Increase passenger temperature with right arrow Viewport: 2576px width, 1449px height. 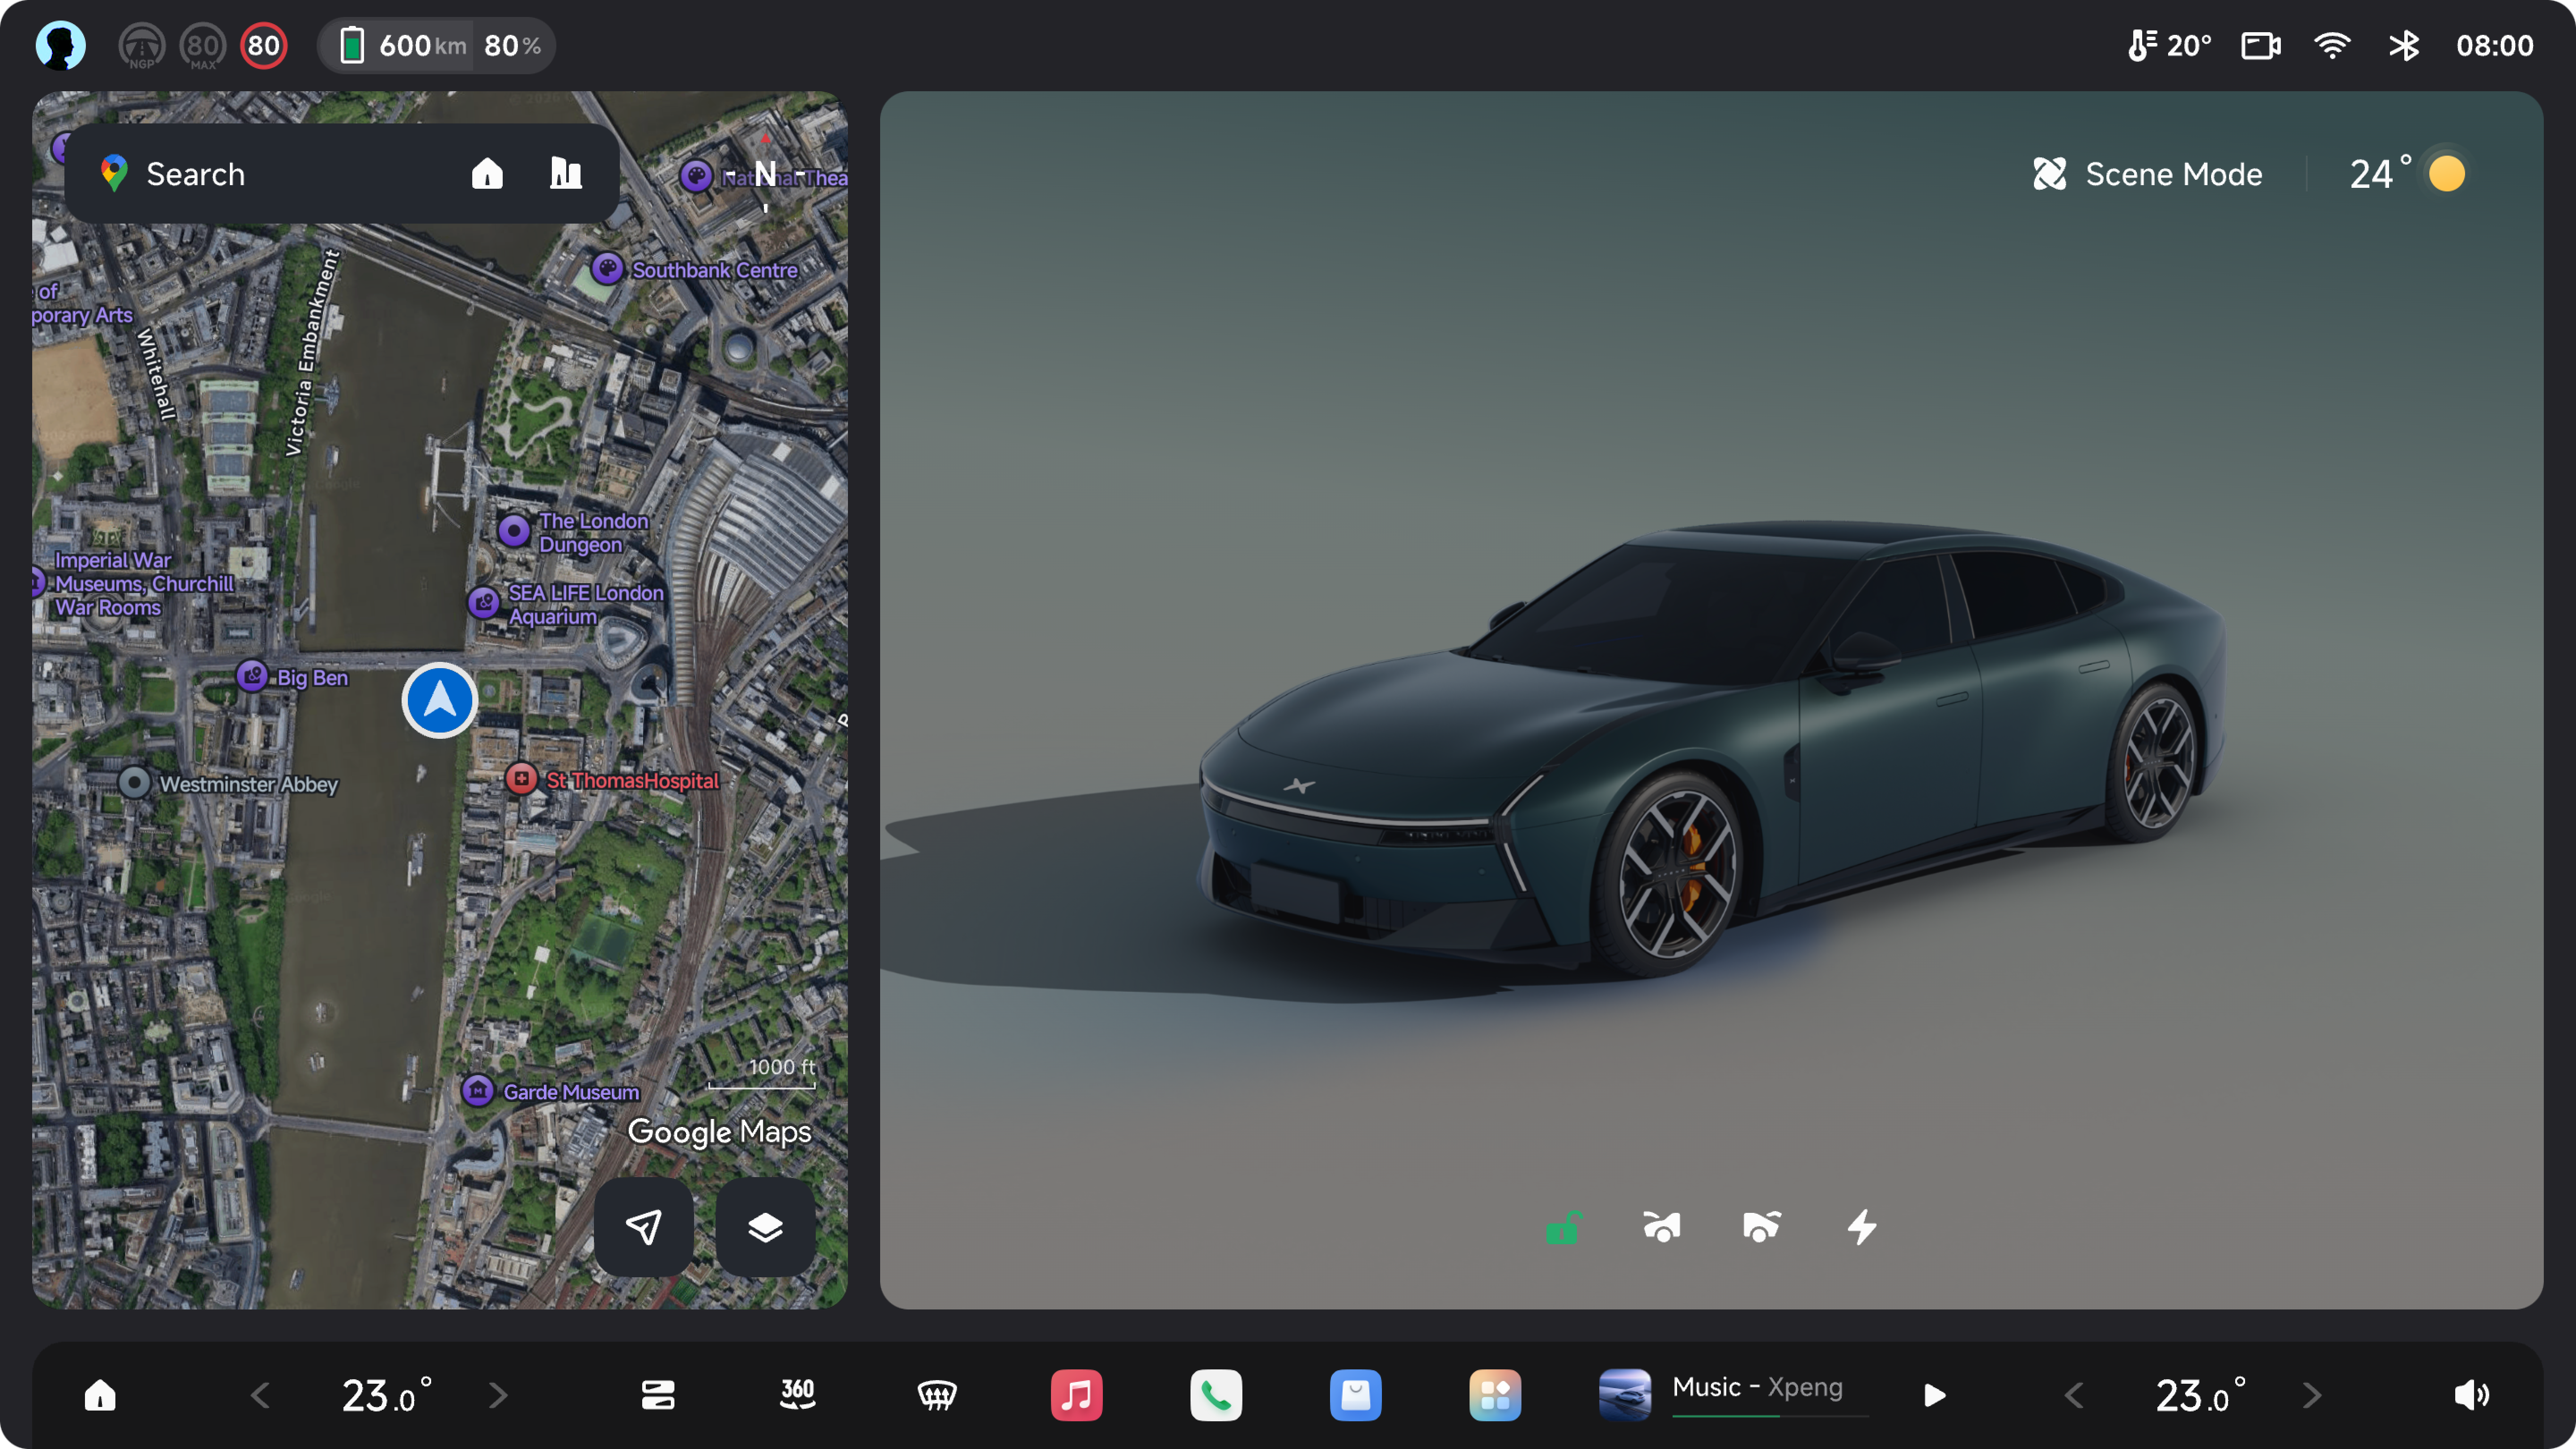point(2312,1395)
